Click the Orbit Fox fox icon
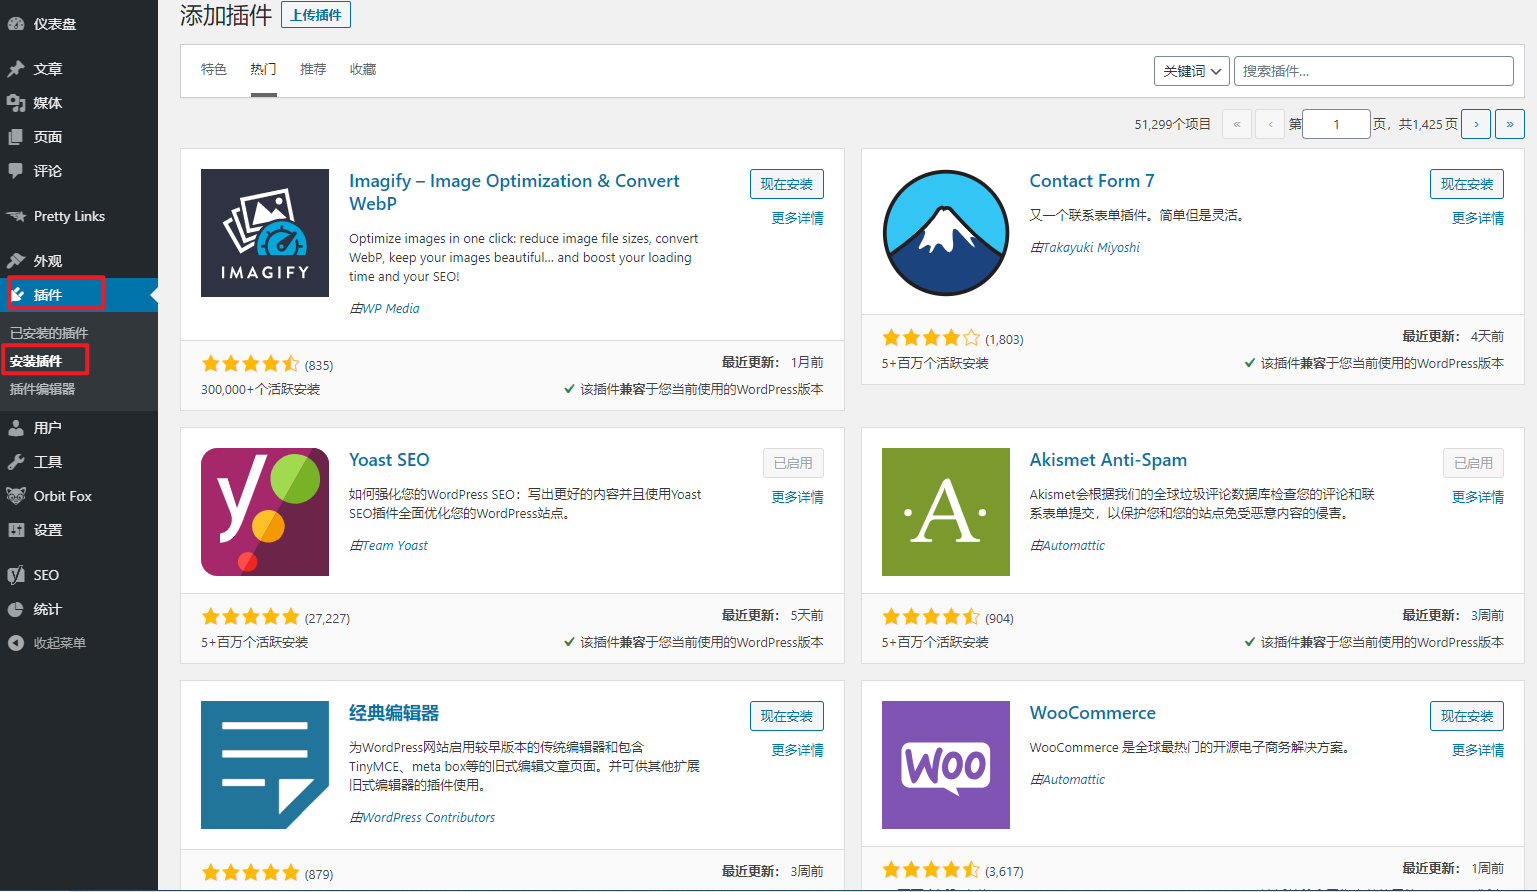Screen dimensions: 1537x892 point(16,496)
